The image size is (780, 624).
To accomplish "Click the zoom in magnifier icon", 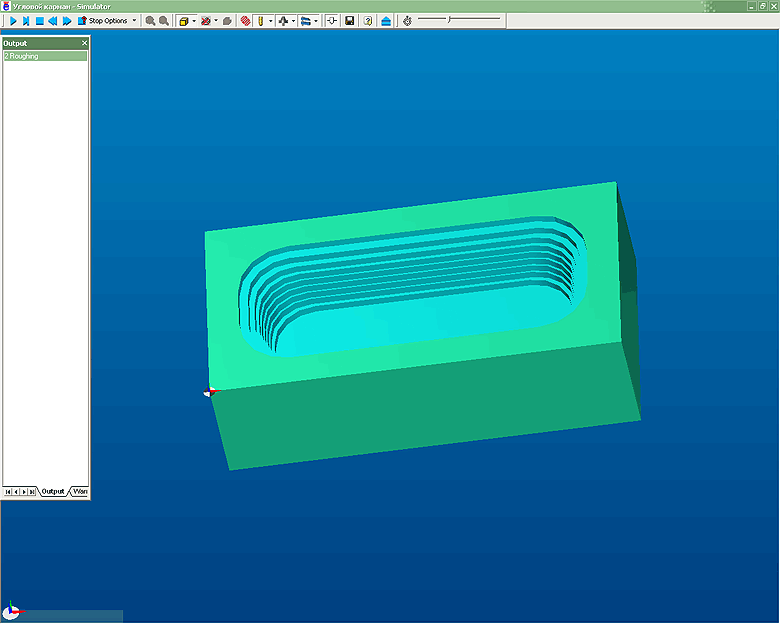I will pos(150,21).
